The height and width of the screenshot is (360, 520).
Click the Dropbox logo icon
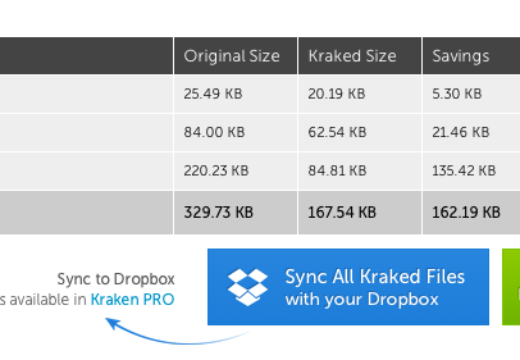pos(248,287)
